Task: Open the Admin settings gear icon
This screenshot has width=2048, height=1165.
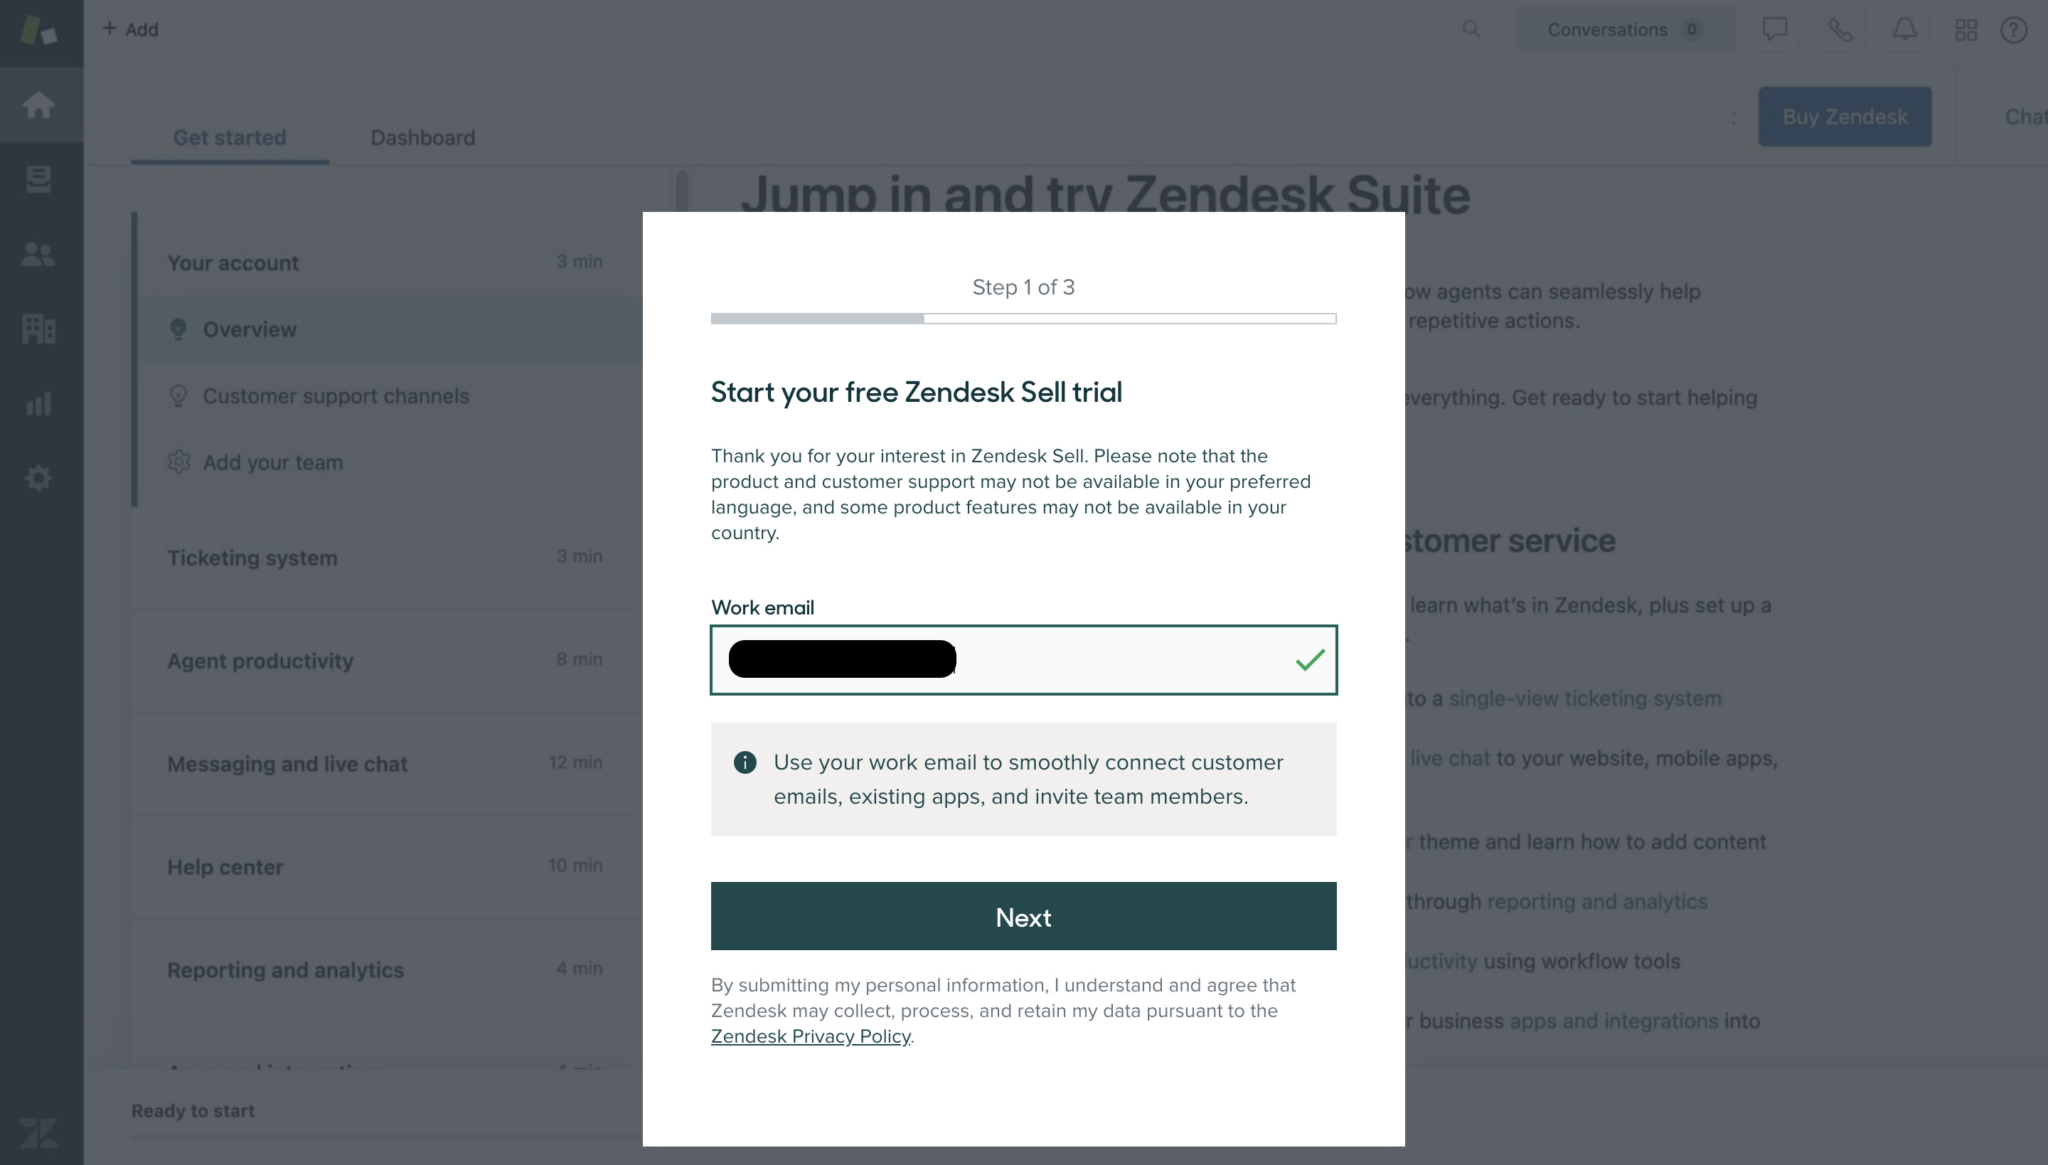Action: (x=40, y=477)
